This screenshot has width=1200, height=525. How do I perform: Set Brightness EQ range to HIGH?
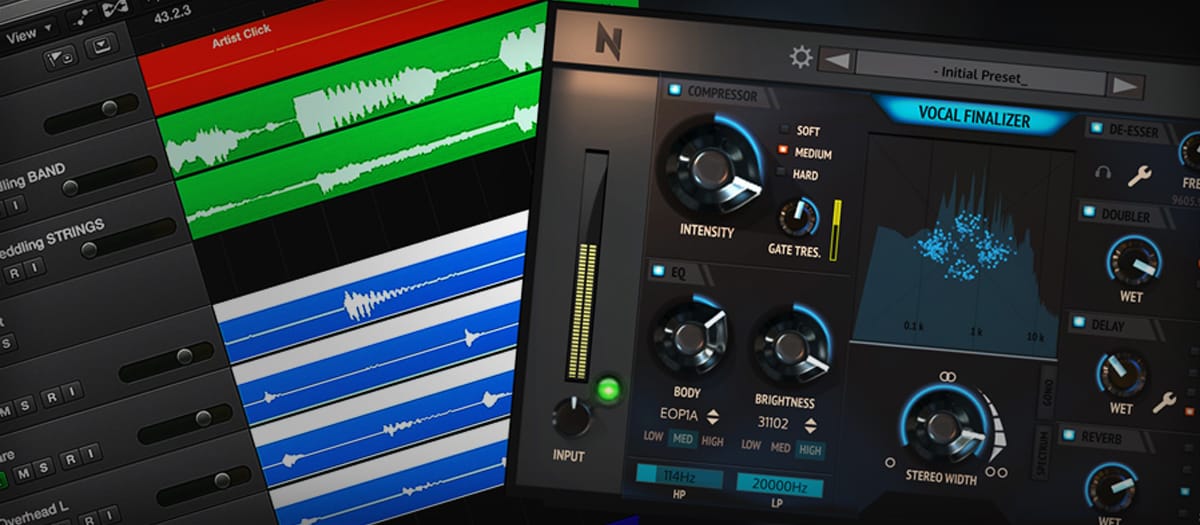click(810, 450)
